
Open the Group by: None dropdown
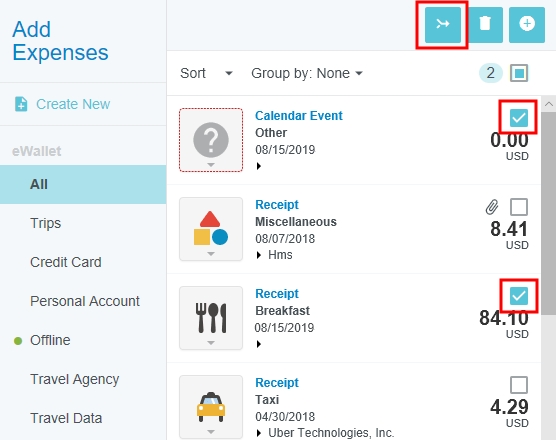pyautogui.click(x=307, y=73)
